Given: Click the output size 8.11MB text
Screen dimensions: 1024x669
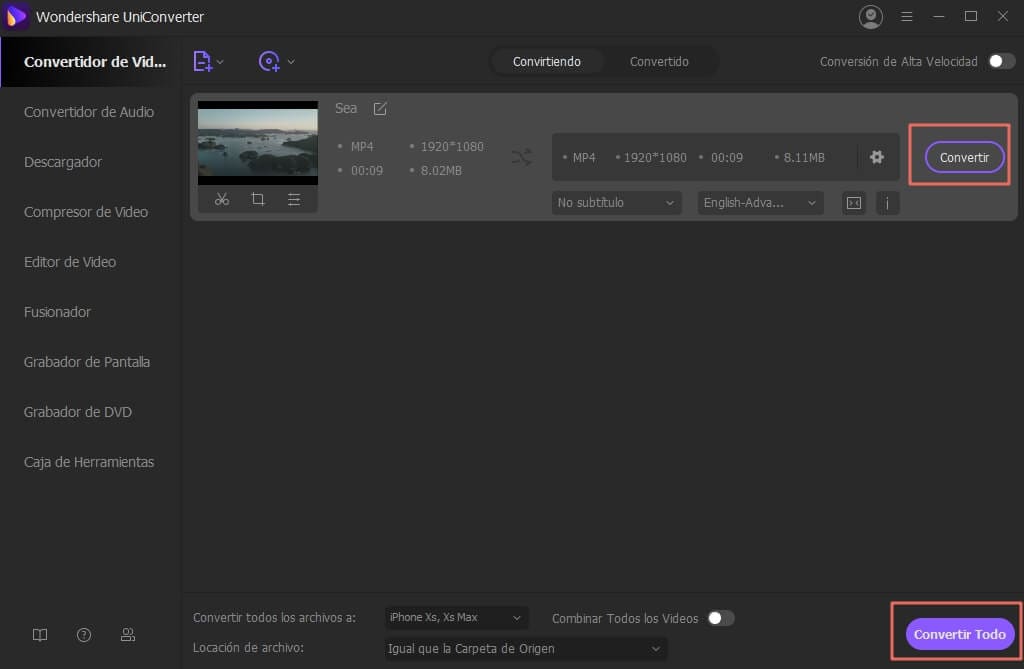Looking at the screenshot, I should 804,157.
